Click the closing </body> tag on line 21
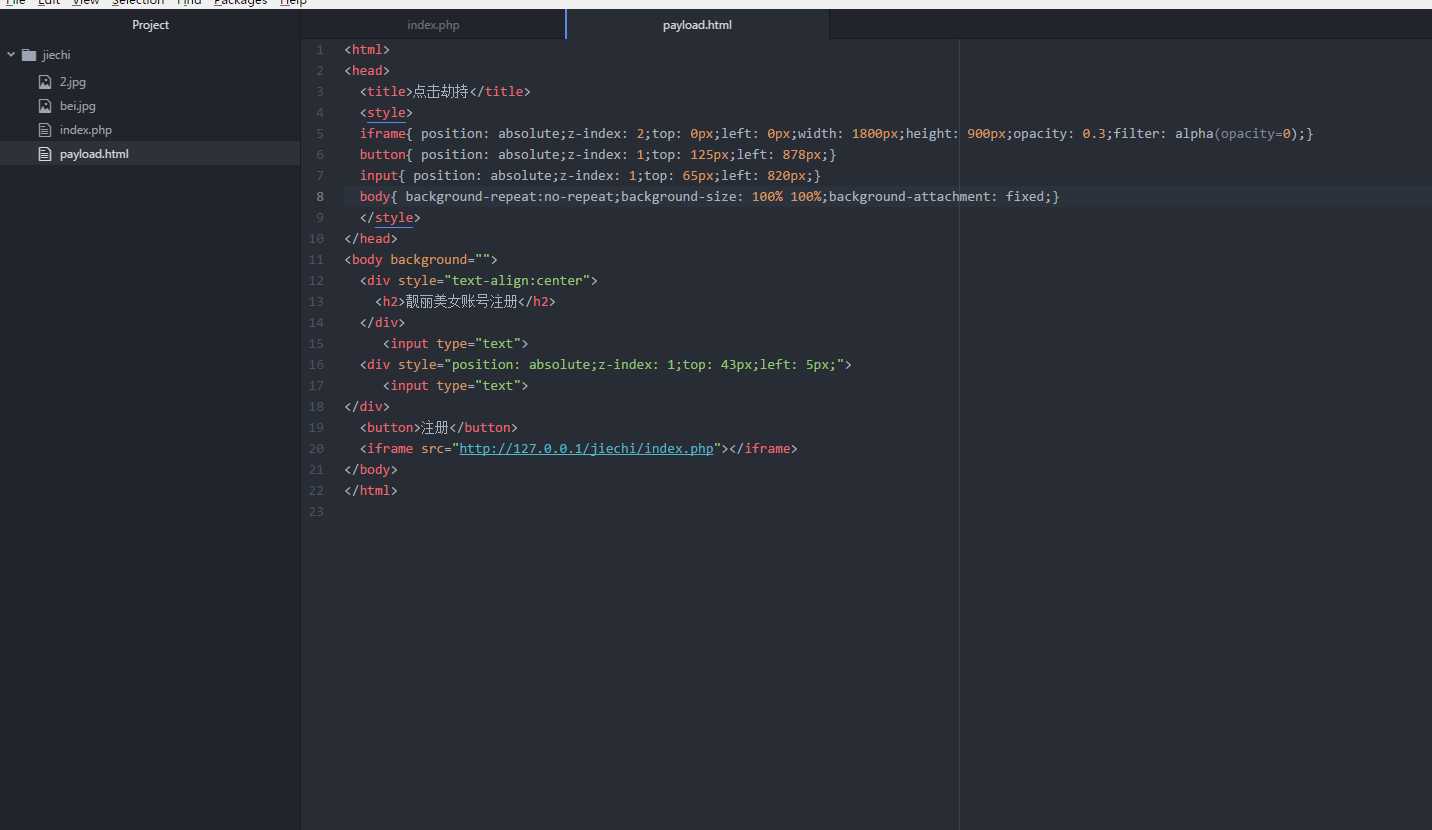1432x830 pixels. [371, 470]
